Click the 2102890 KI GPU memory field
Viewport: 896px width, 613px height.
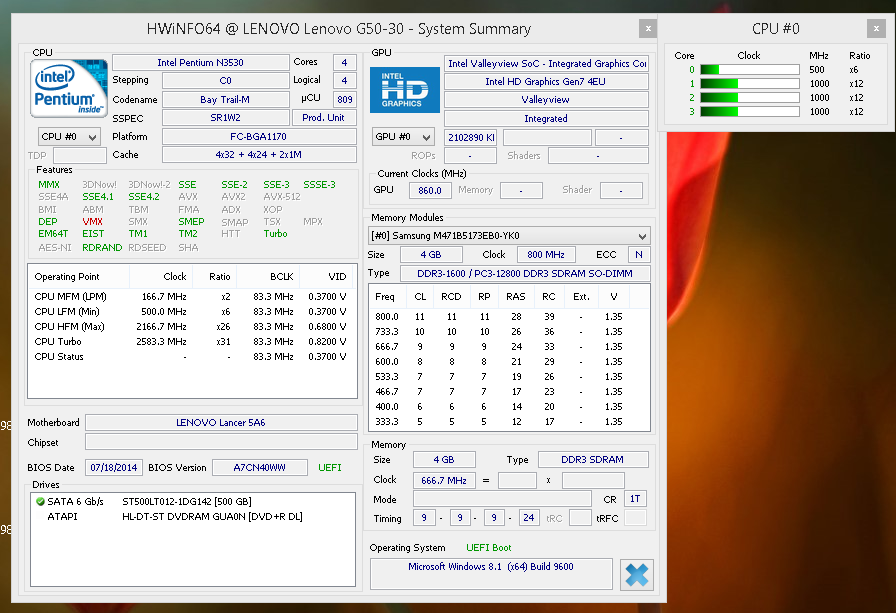[x=471, y=138]
